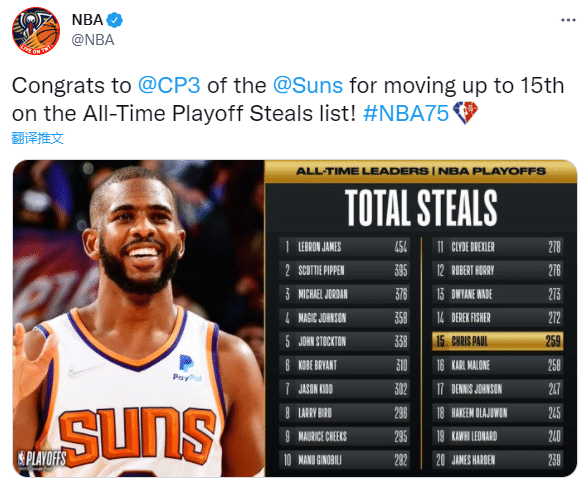This screenshot has height=480, width=586.
Task: Click the NBA Playoffs logo watermark
Action: click(42, 459)
